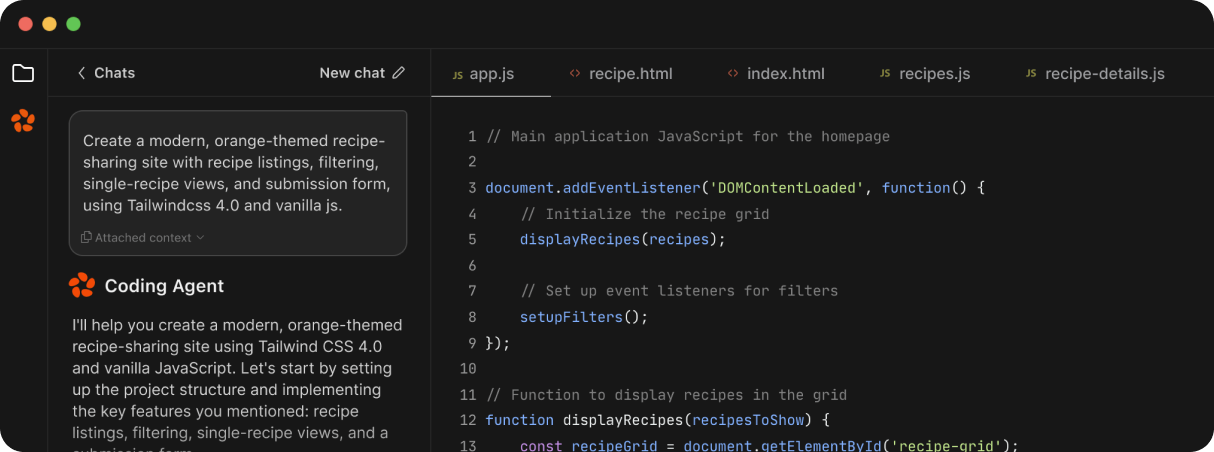Start a New chat

tap(362, 73)
